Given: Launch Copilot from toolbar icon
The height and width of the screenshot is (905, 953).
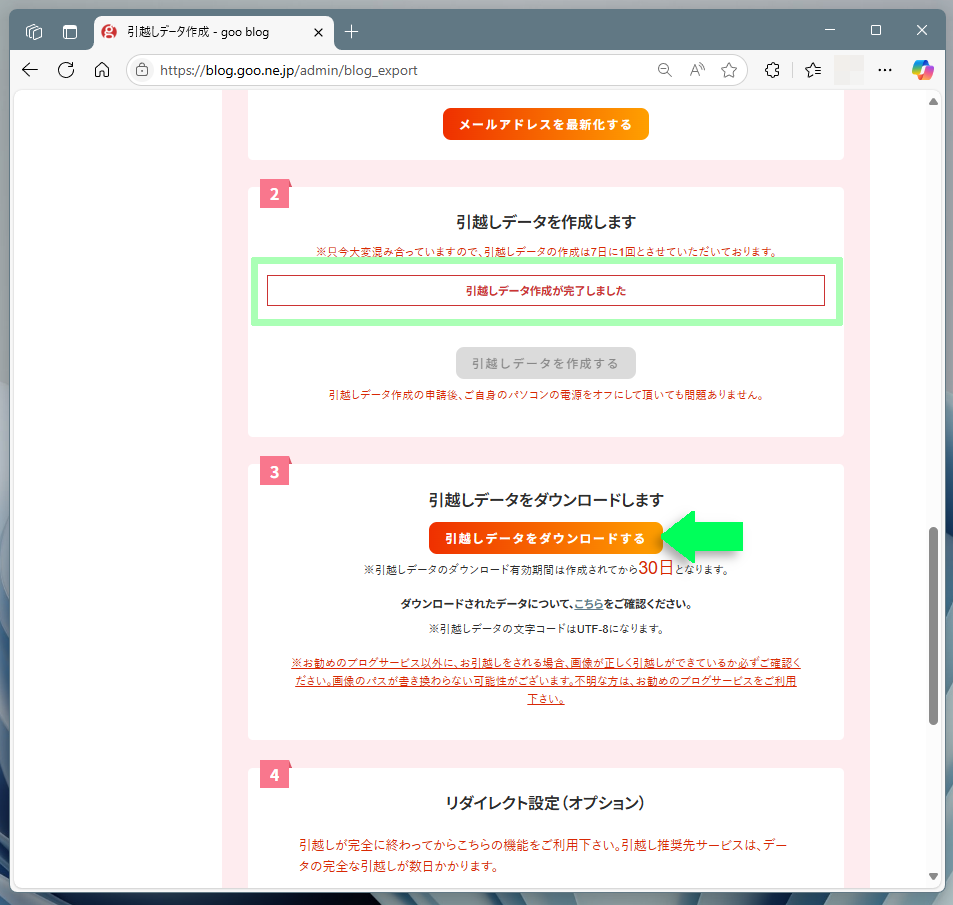Looking at the screenshot, I should (x=922, y=70).
